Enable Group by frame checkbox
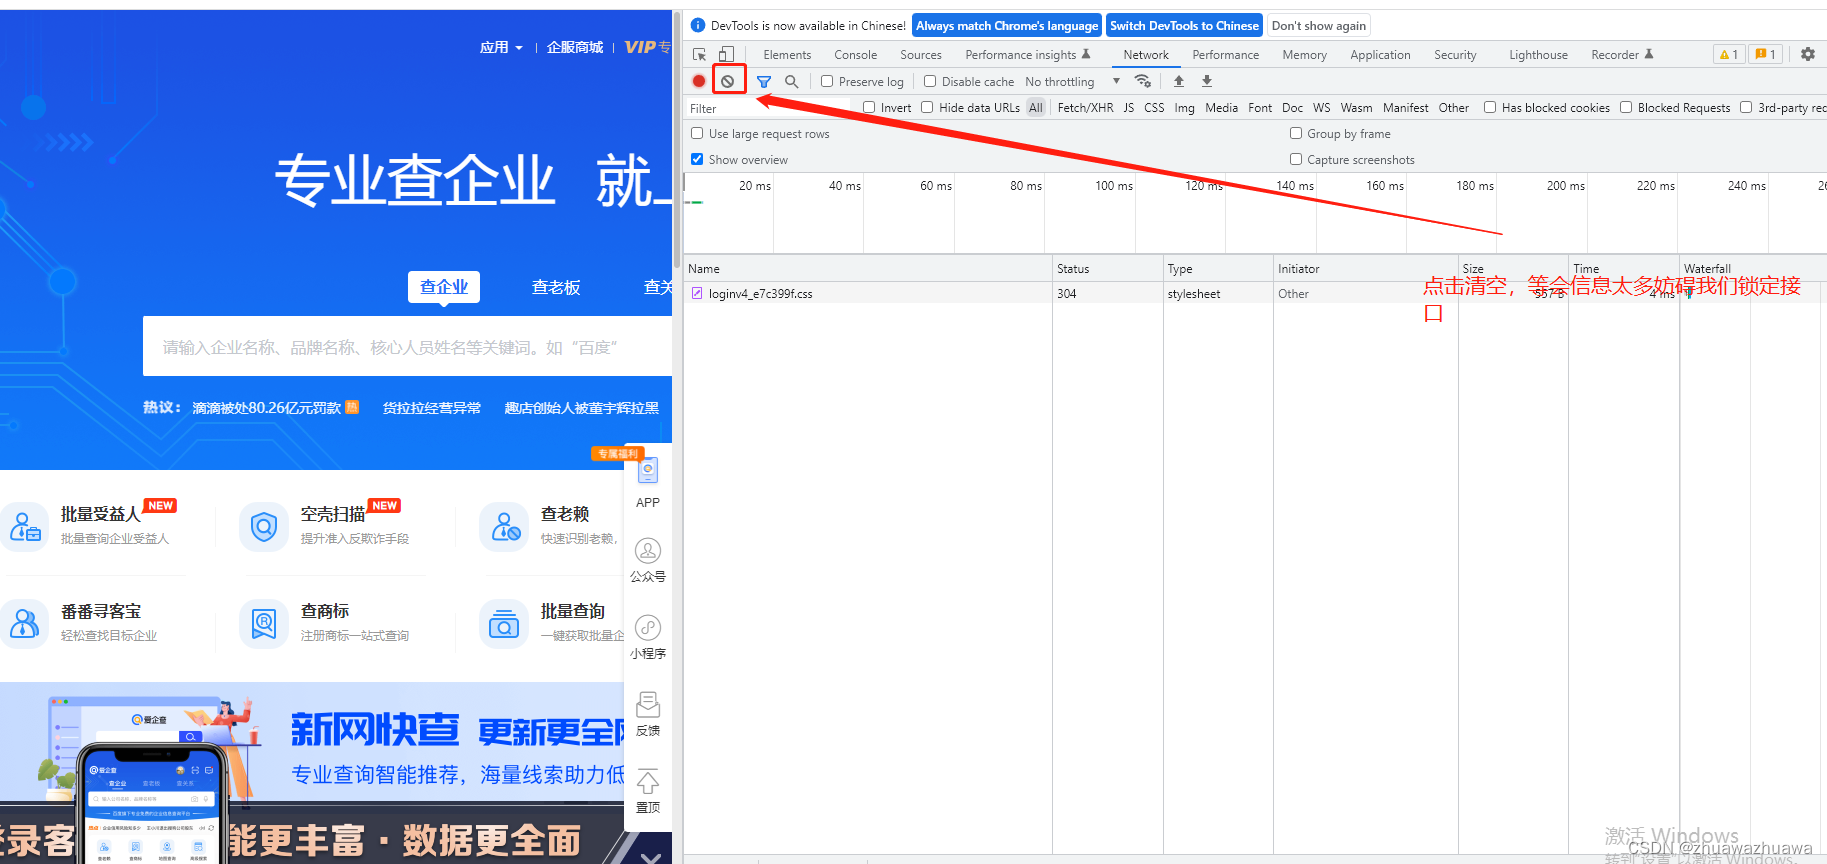 (x=1296, y=133)
